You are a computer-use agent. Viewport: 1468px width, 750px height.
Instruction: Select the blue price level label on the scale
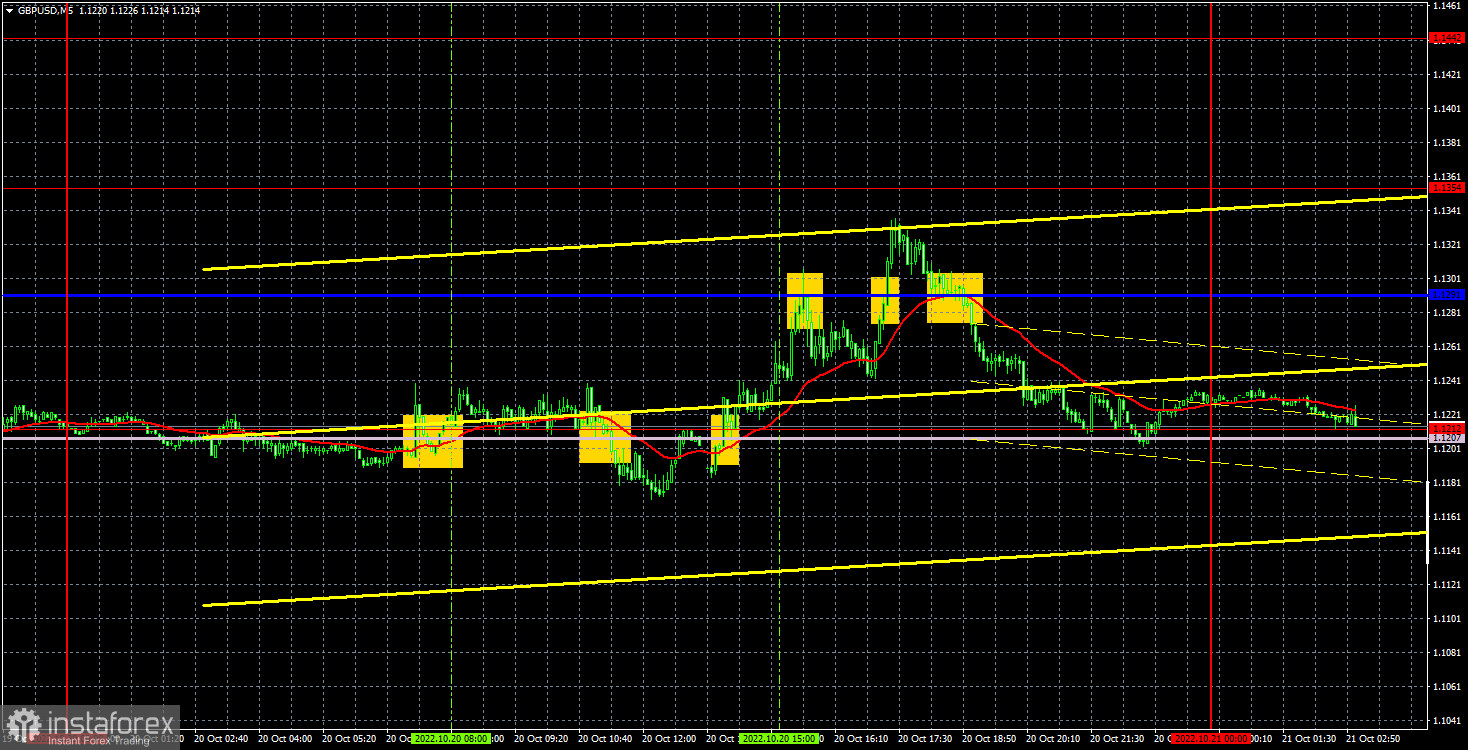[x=1447, y=295]
